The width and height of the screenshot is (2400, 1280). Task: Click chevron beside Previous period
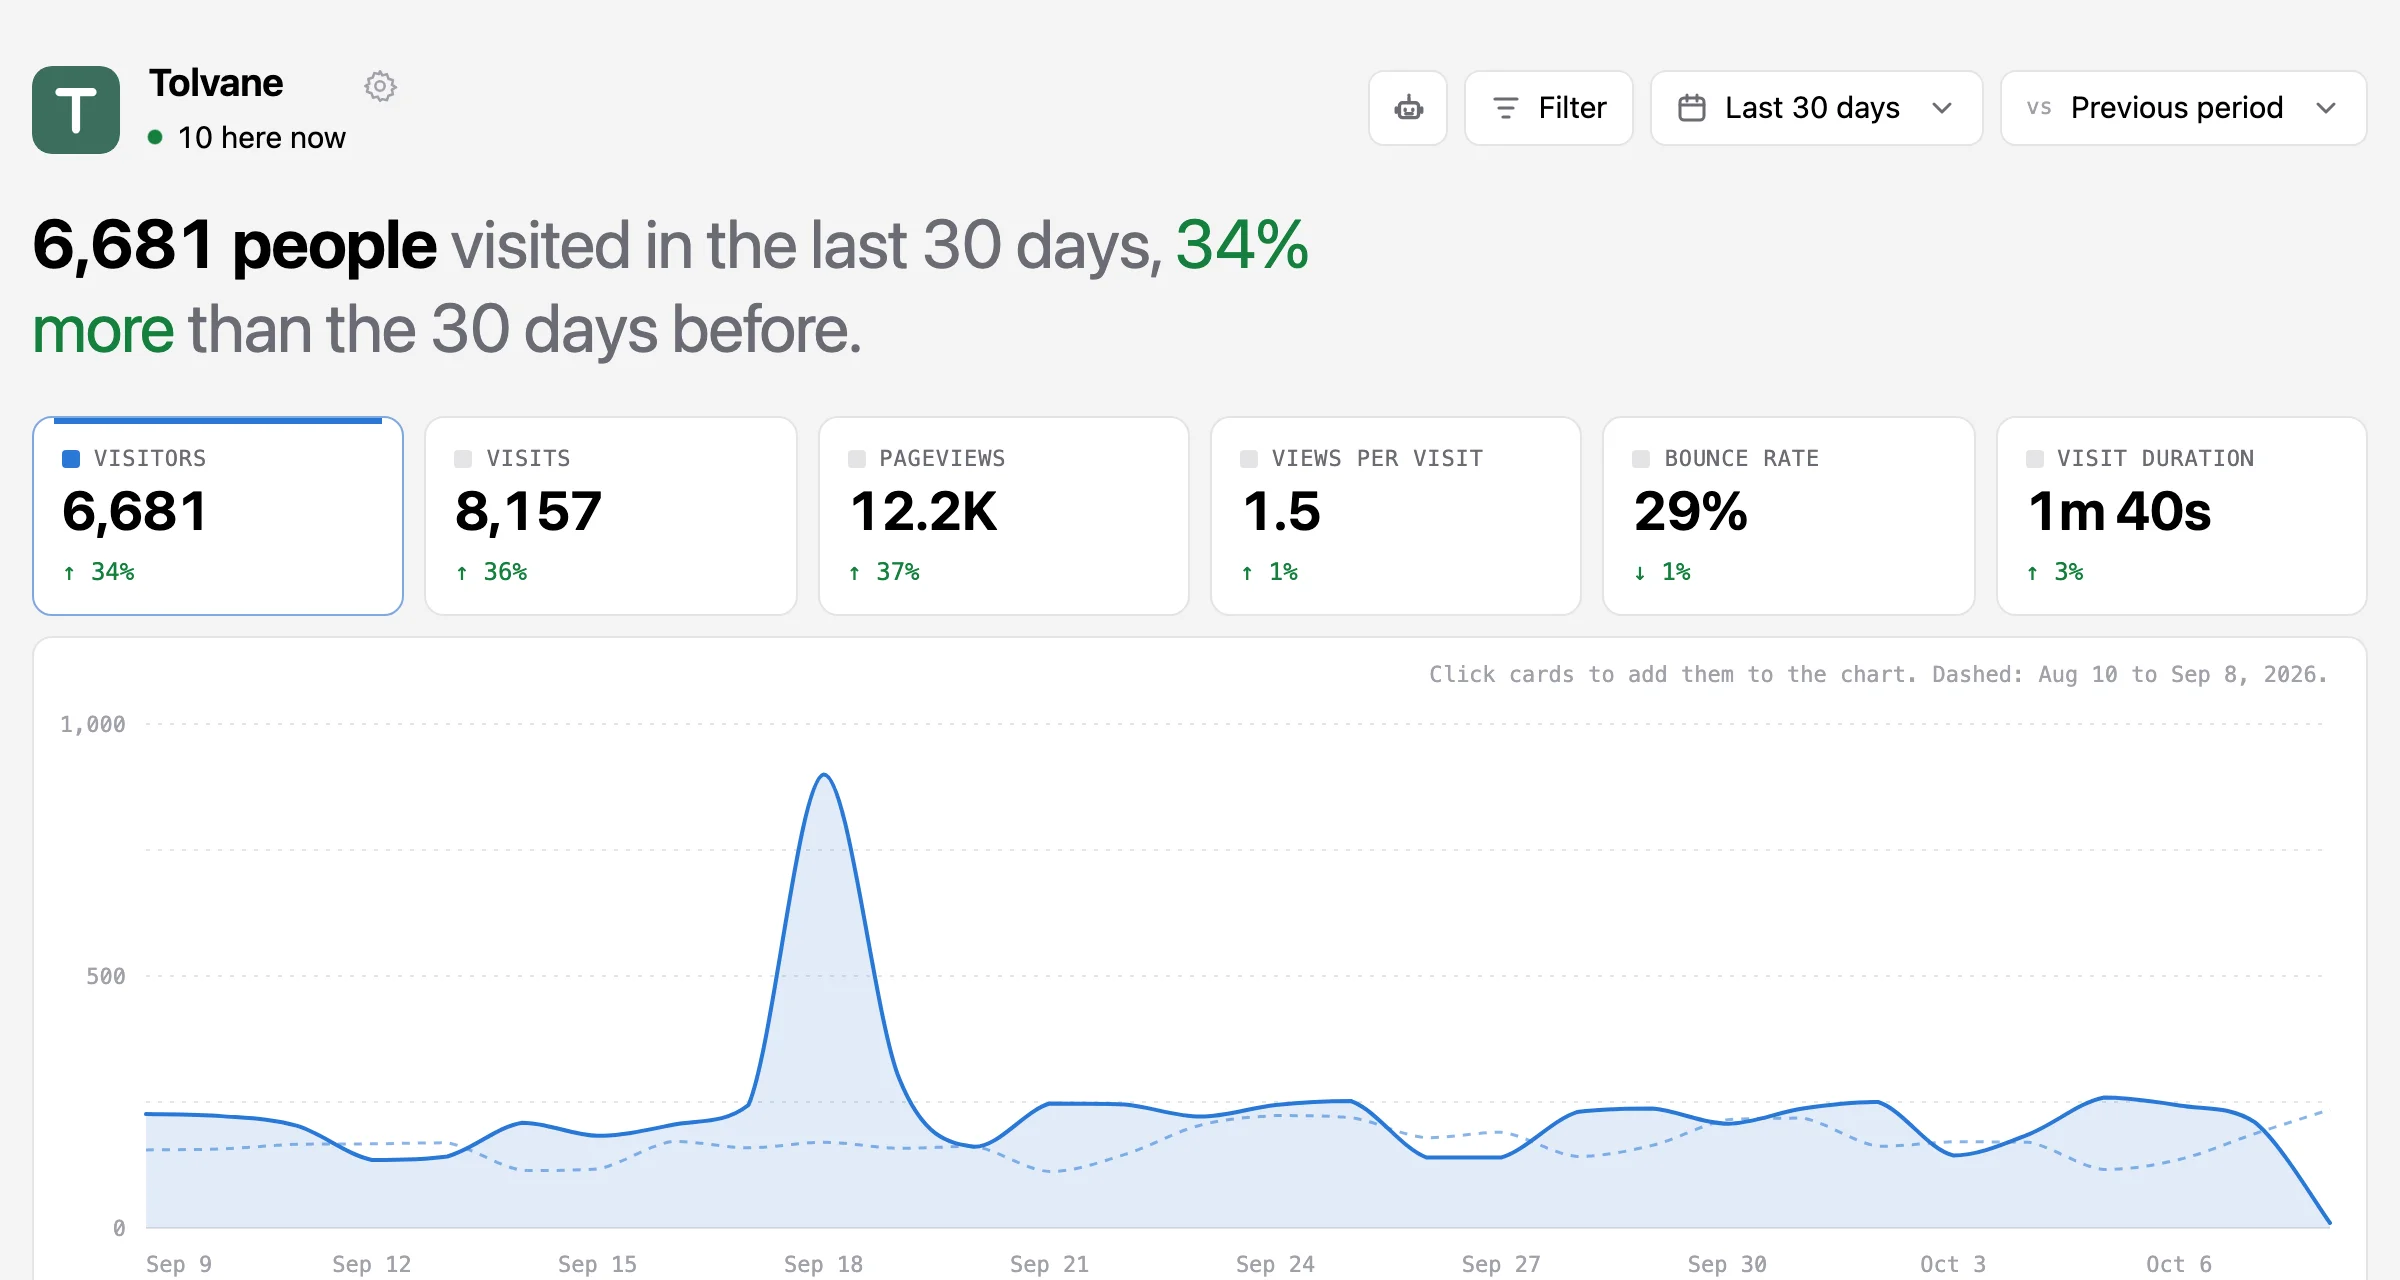point(2326,108)
